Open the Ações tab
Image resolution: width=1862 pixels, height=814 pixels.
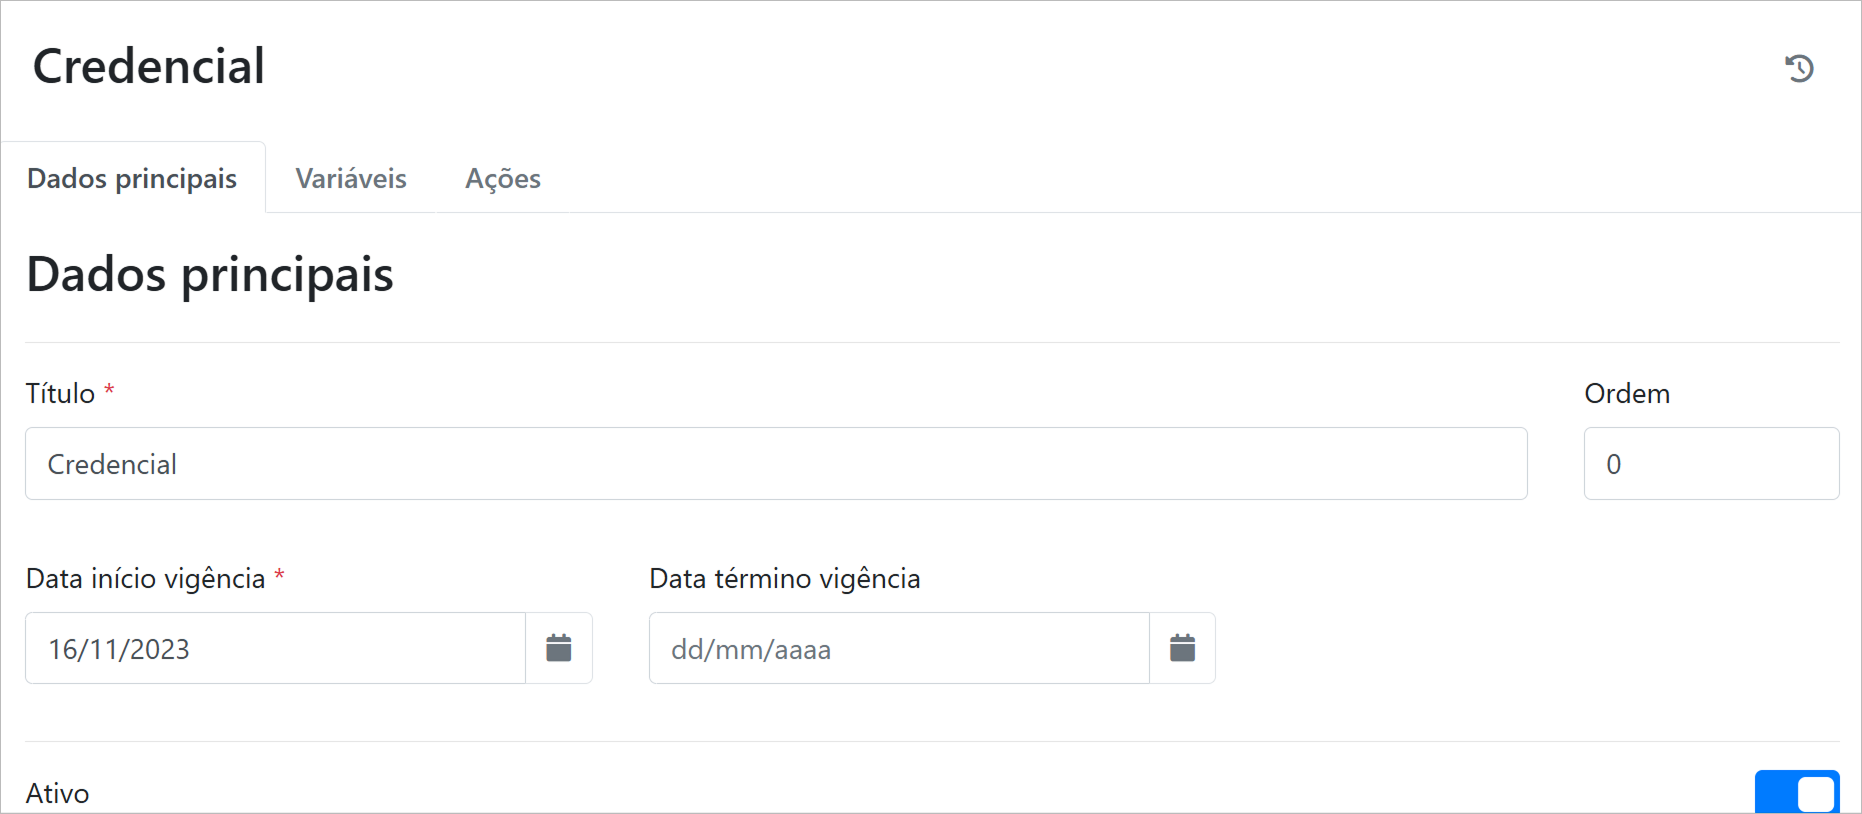click(x=503, y=178)
